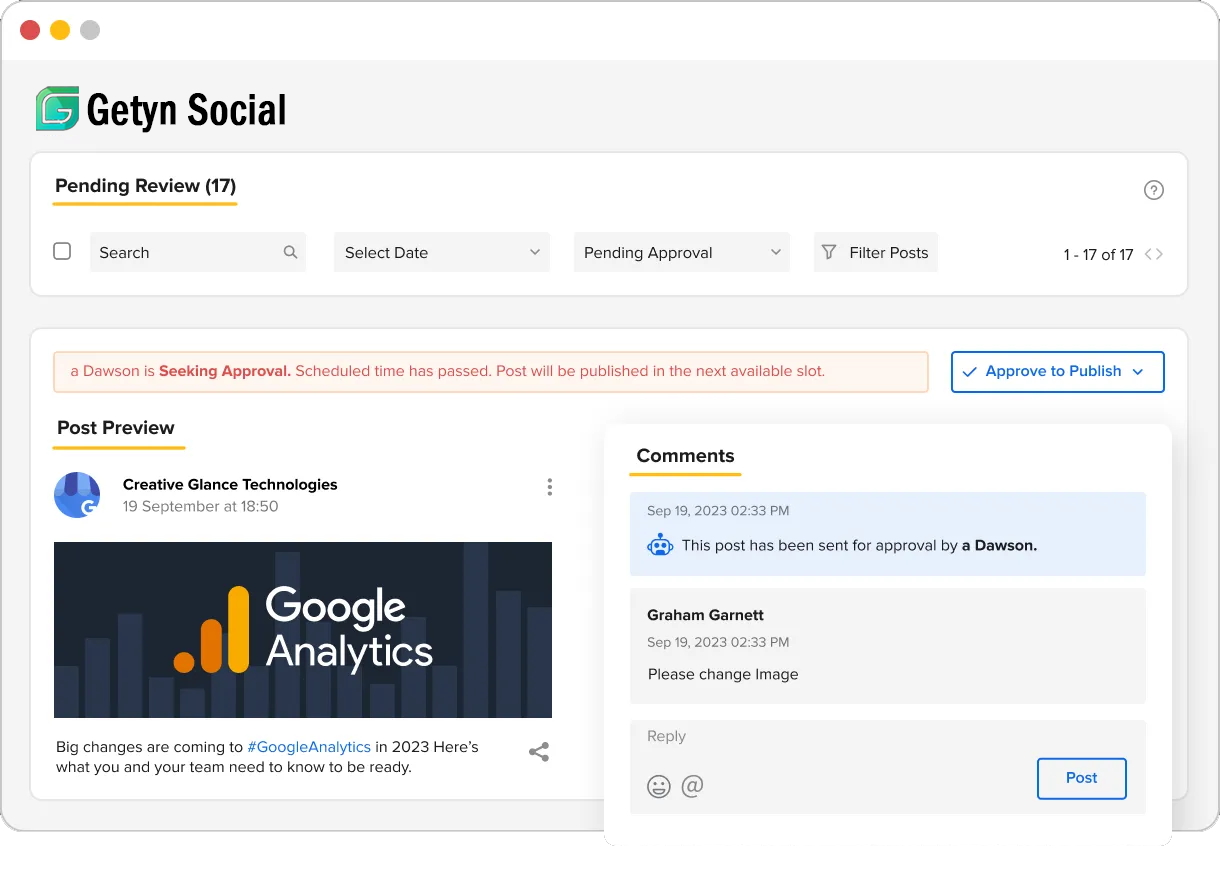Open the emoji picker in the reply box

point(659,786)
